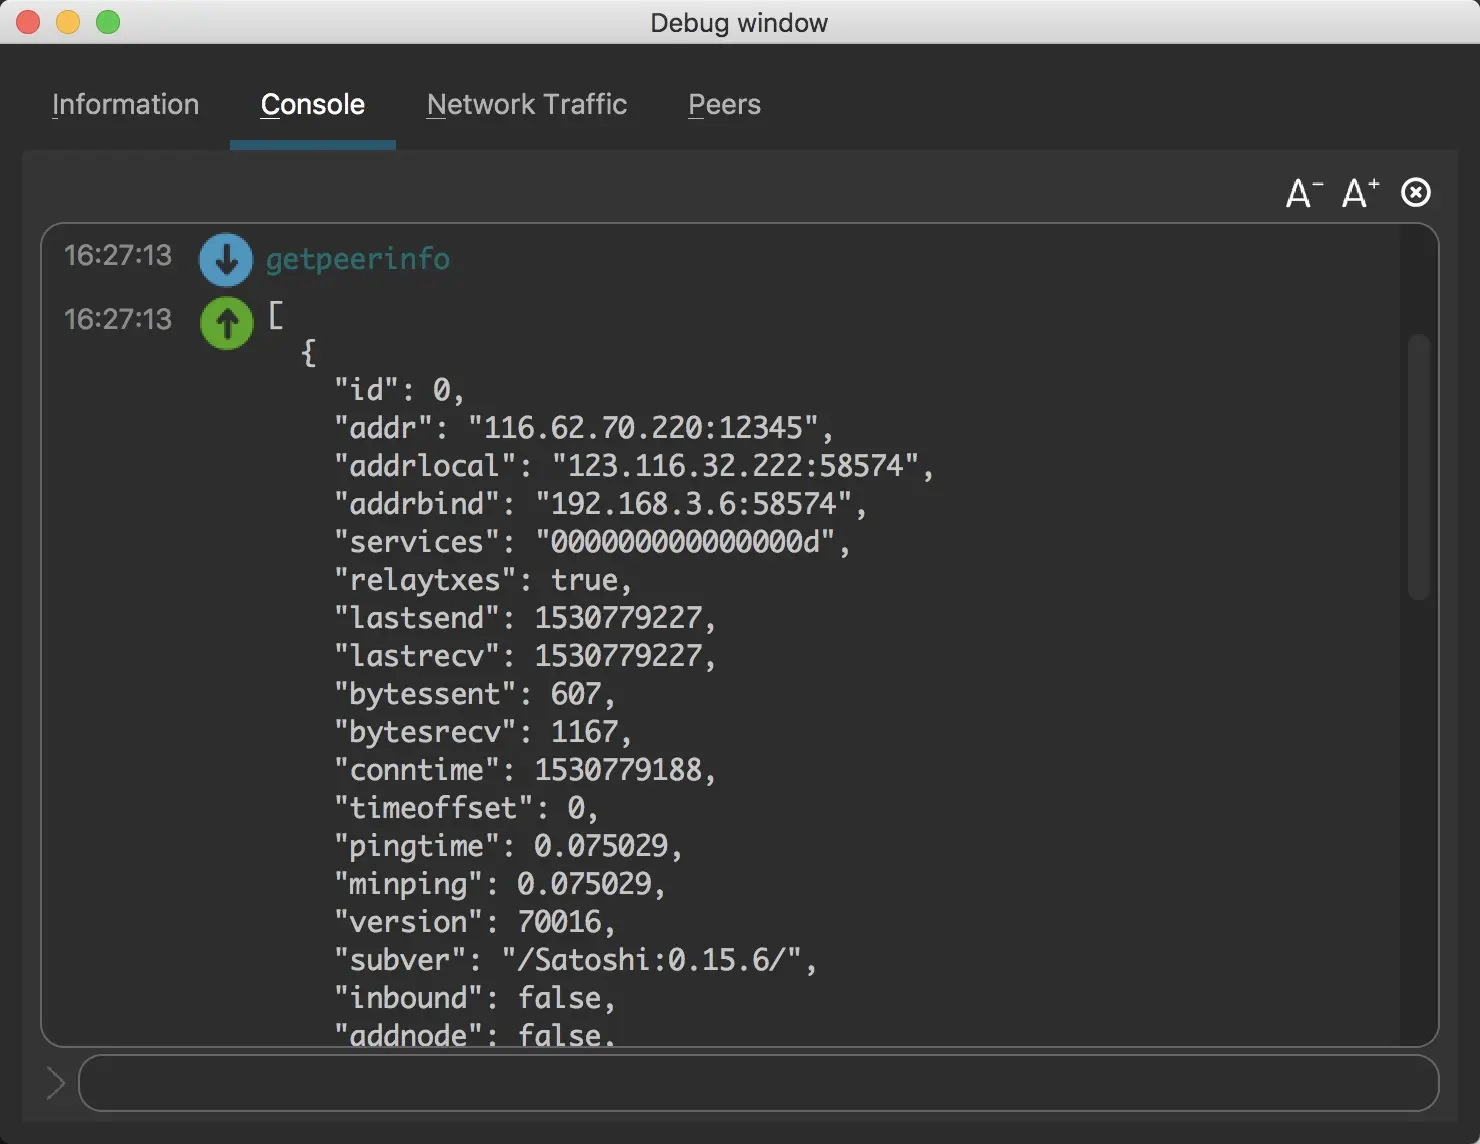
Task: Click the "conntime": 1530779188 line
Action: [x=525, y=770]
